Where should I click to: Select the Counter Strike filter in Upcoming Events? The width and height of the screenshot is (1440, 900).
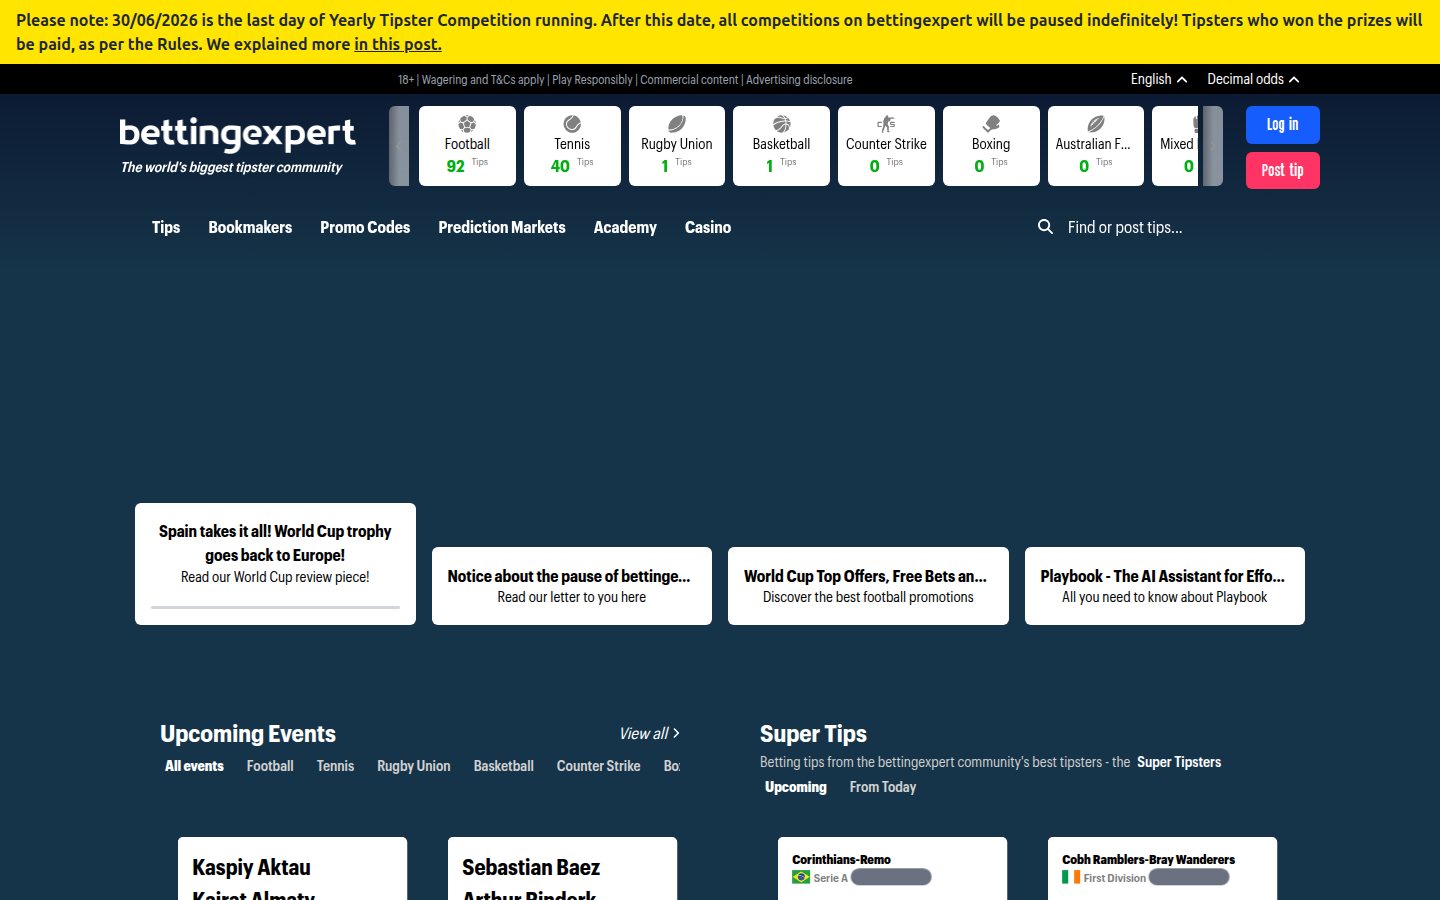coord(598,766)
